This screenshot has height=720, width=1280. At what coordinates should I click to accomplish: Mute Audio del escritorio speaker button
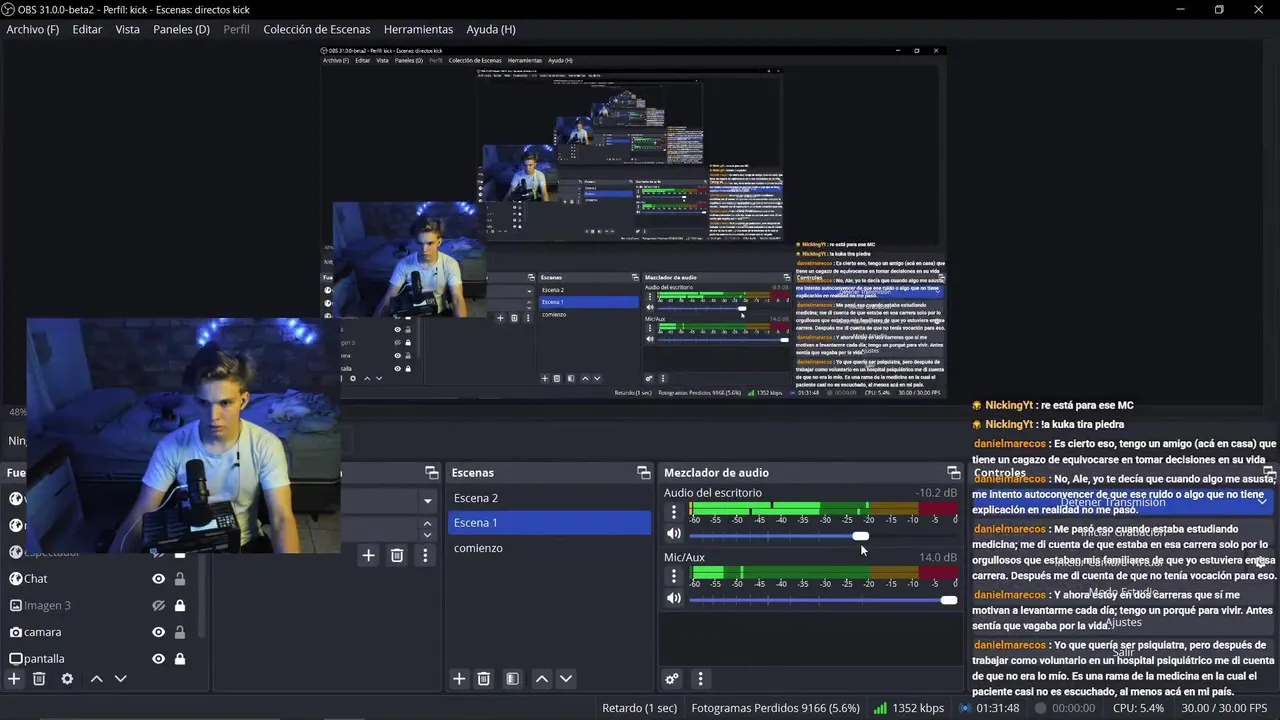tap(674, 534)
